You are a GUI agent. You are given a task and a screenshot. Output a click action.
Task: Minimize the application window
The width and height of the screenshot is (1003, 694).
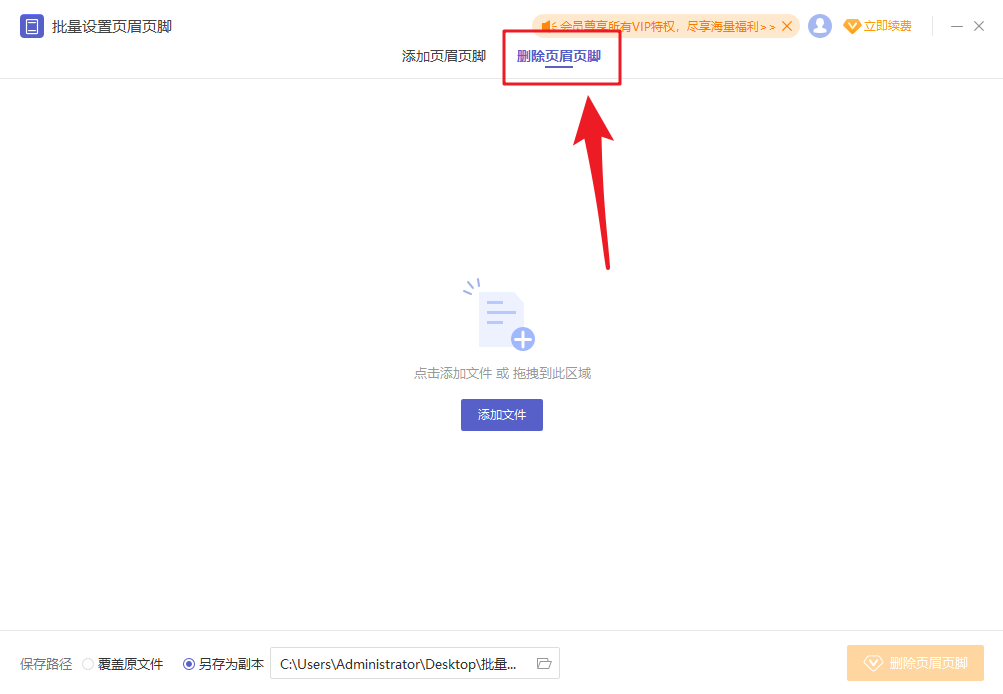pyautogui.click(x=956, y=25)
